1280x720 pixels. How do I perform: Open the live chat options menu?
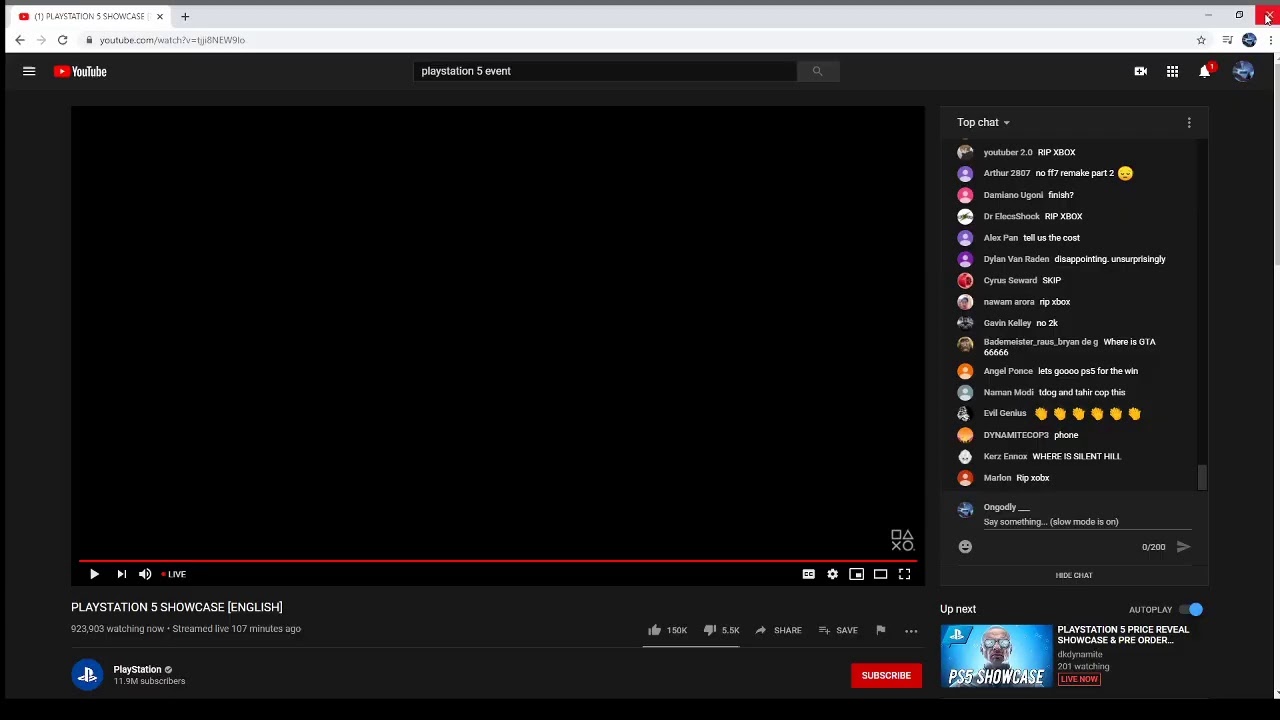click(x=1189, y=122)
